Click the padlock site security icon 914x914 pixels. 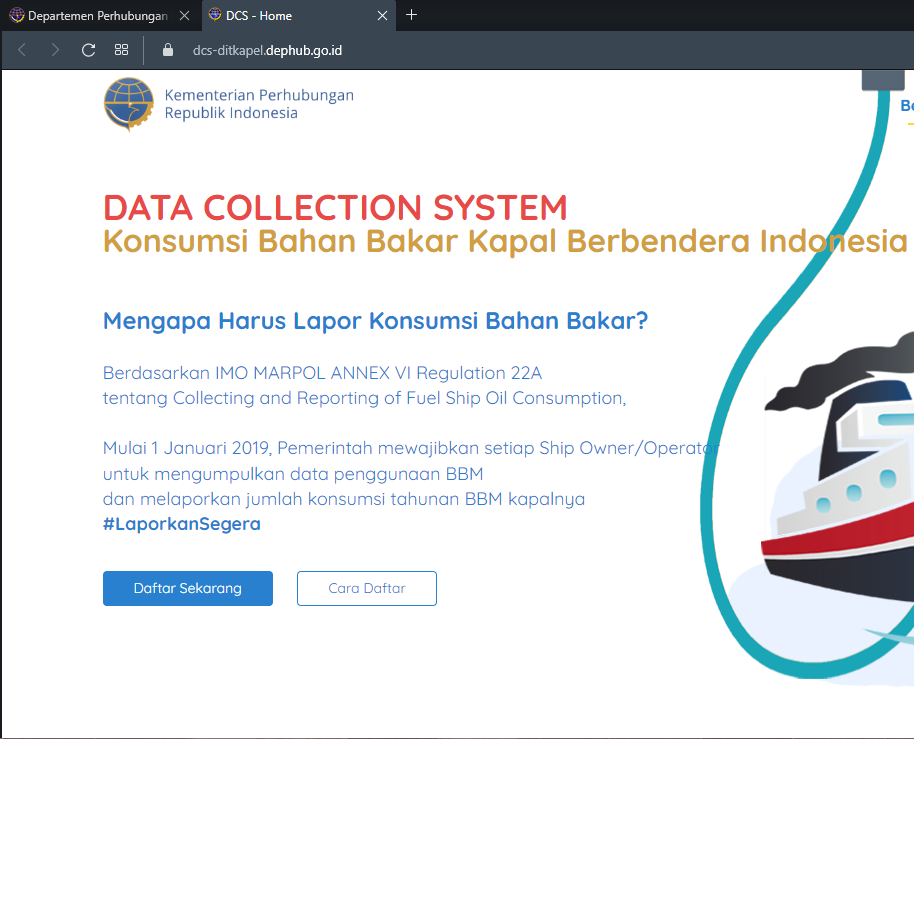click(x=168, y=50)
